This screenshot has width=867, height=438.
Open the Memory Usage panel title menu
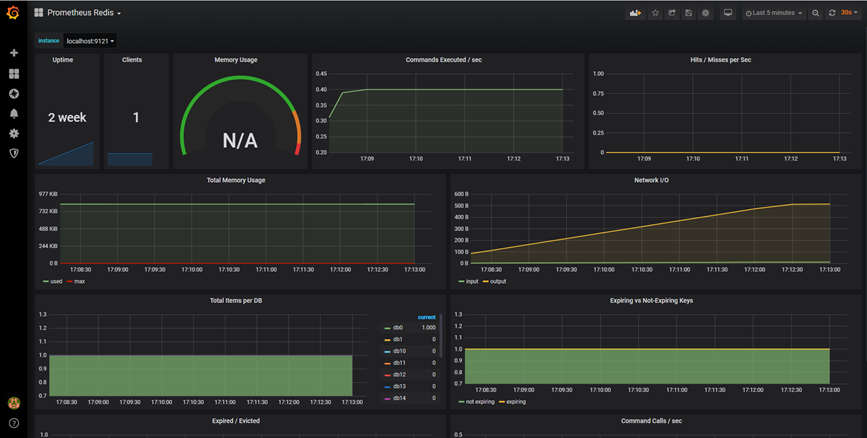pos(236,60)
